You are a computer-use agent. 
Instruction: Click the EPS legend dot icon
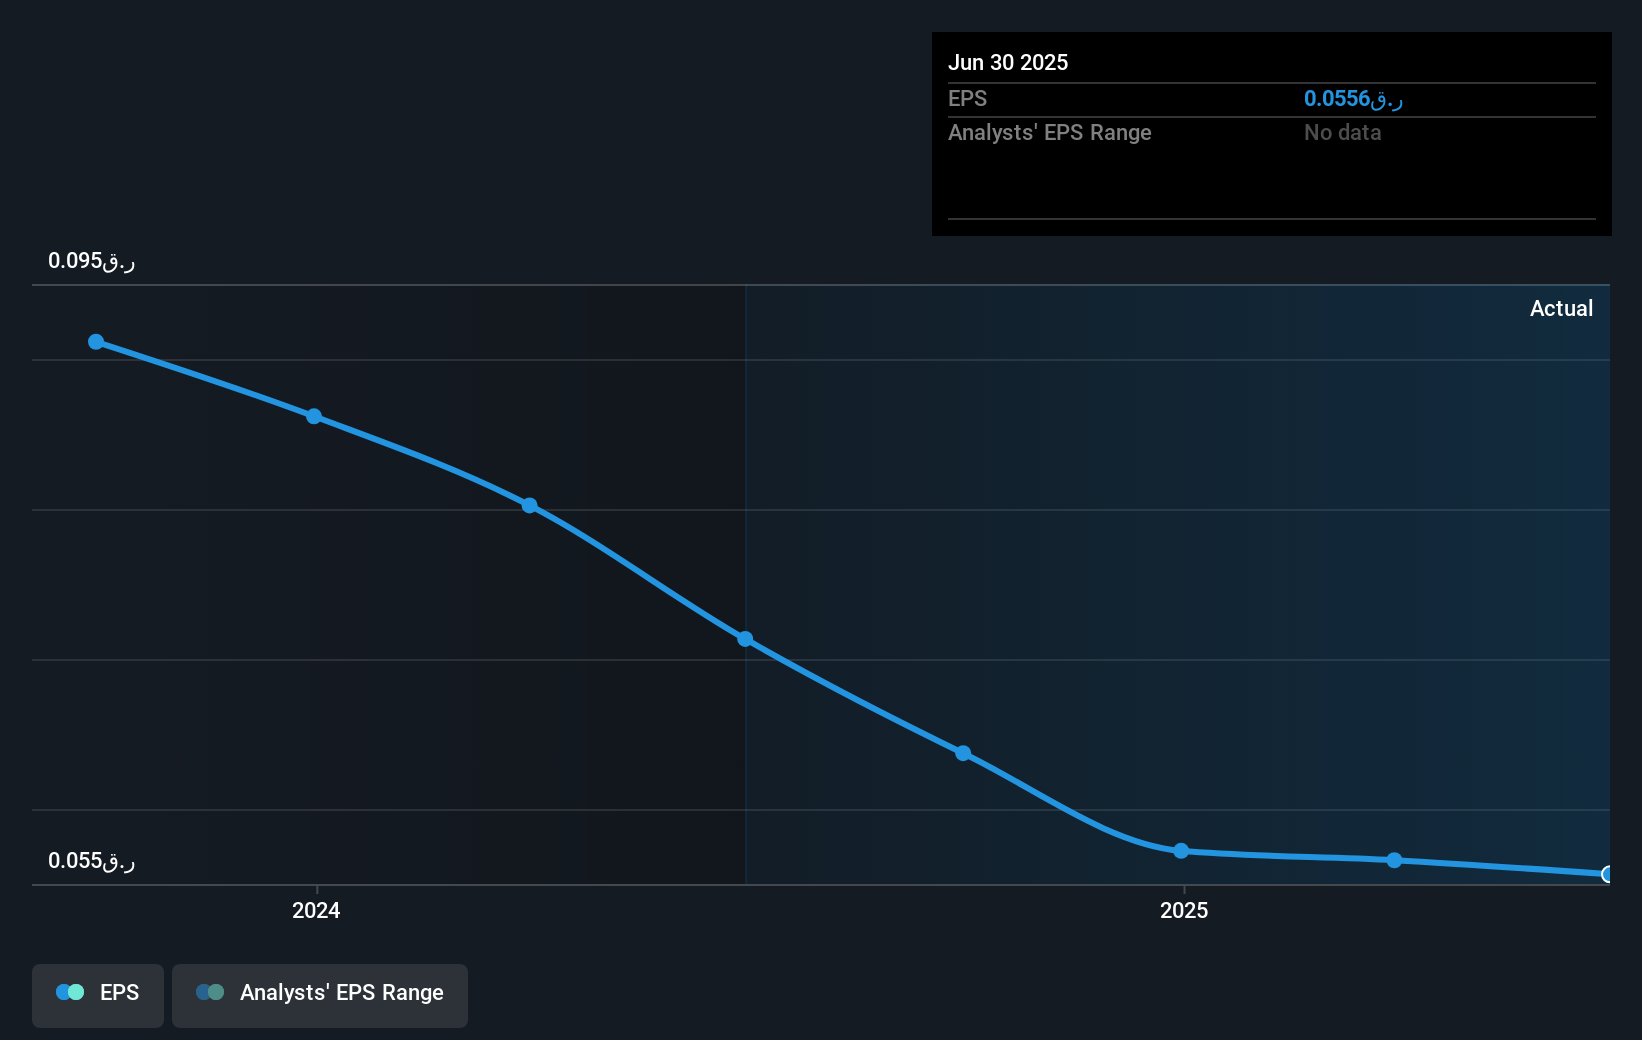click(69, 992)
